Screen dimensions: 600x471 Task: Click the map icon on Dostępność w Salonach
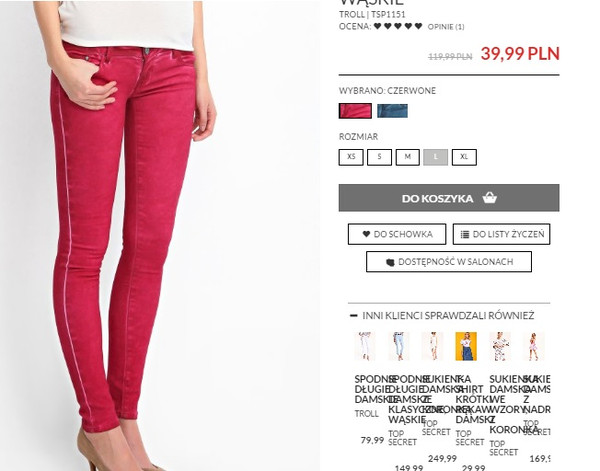click(x=390, y=262)
